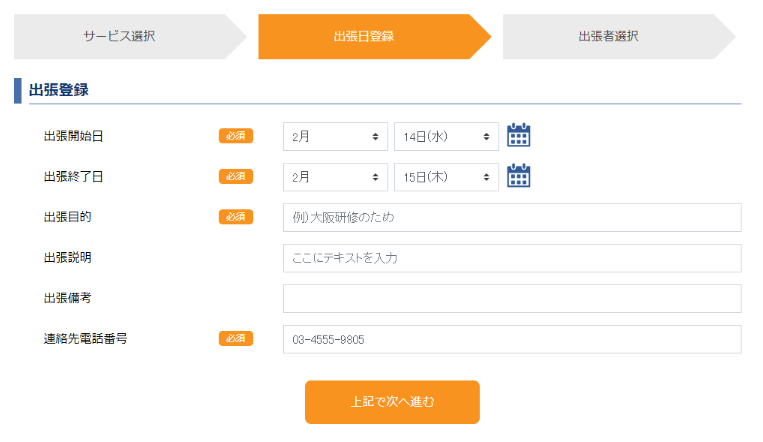Click the 出張備考 field label

pyautogui.click(x=67, y=298)
